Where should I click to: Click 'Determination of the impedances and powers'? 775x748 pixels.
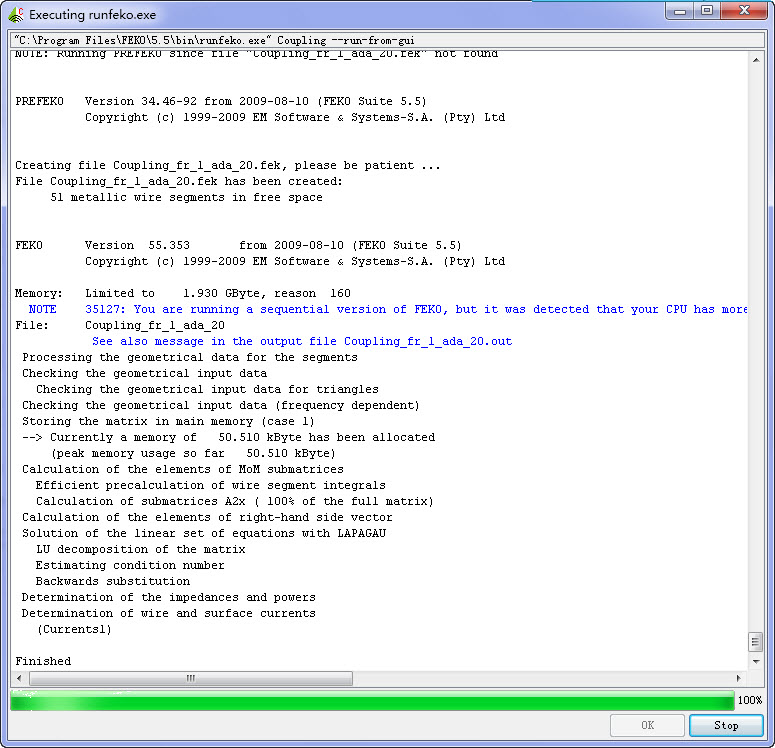(x=169, y=597)
